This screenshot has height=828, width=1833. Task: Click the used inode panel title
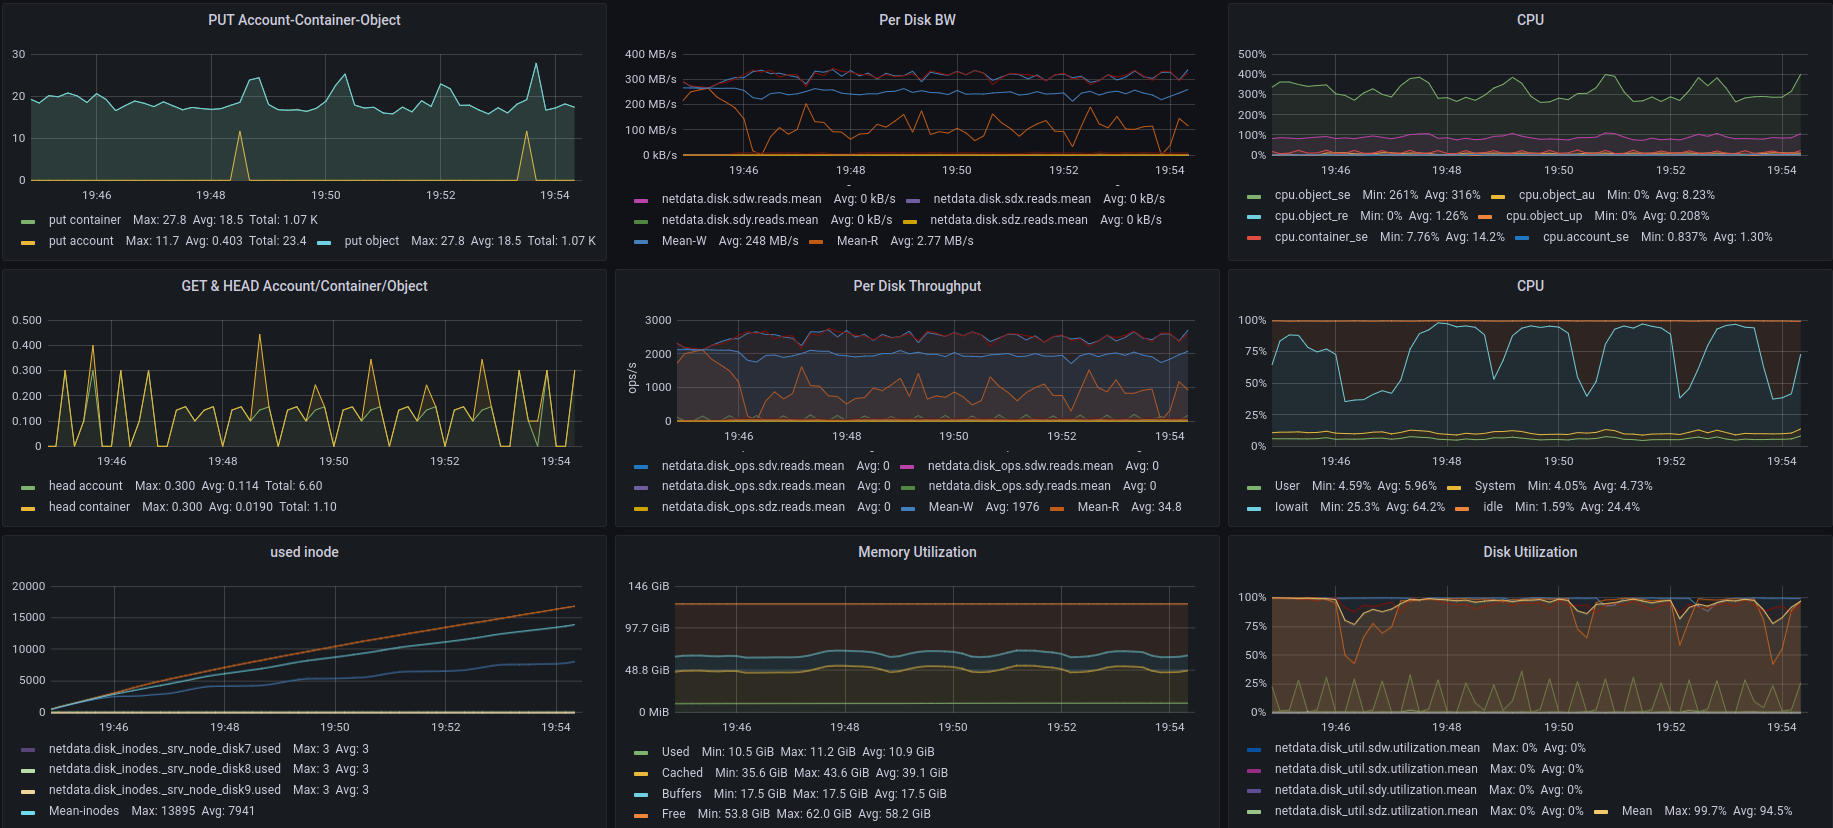click(304, 552)
